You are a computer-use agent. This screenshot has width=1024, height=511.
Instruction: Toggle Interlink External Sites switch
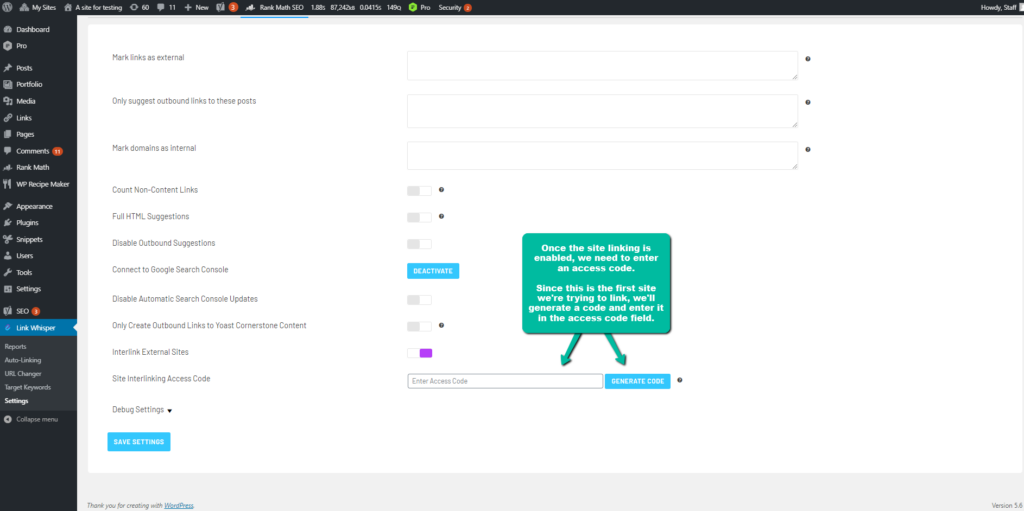[x=419, y=353]
